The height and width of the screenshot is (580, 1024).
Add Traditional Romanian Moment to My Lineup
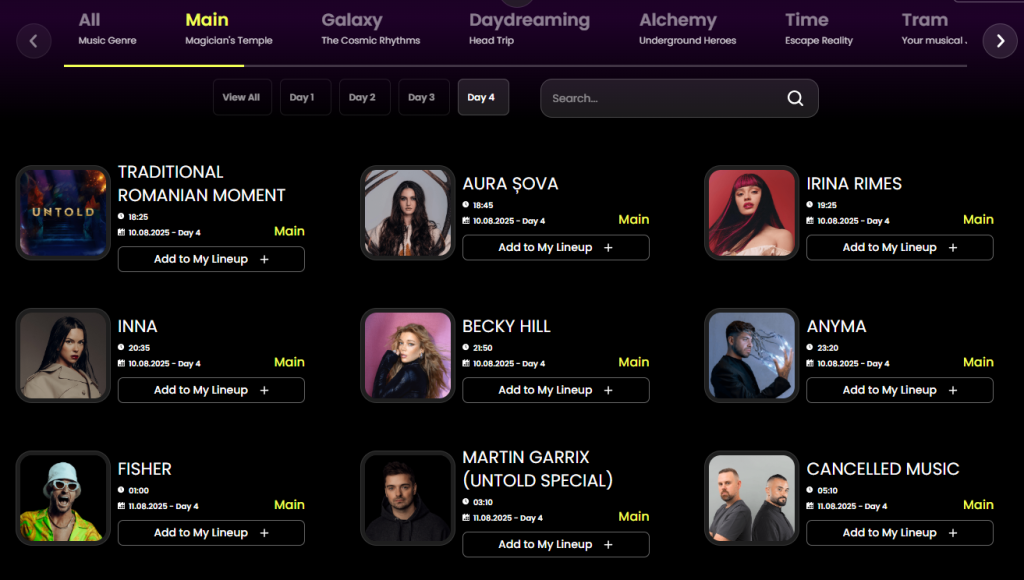point(211,259)
